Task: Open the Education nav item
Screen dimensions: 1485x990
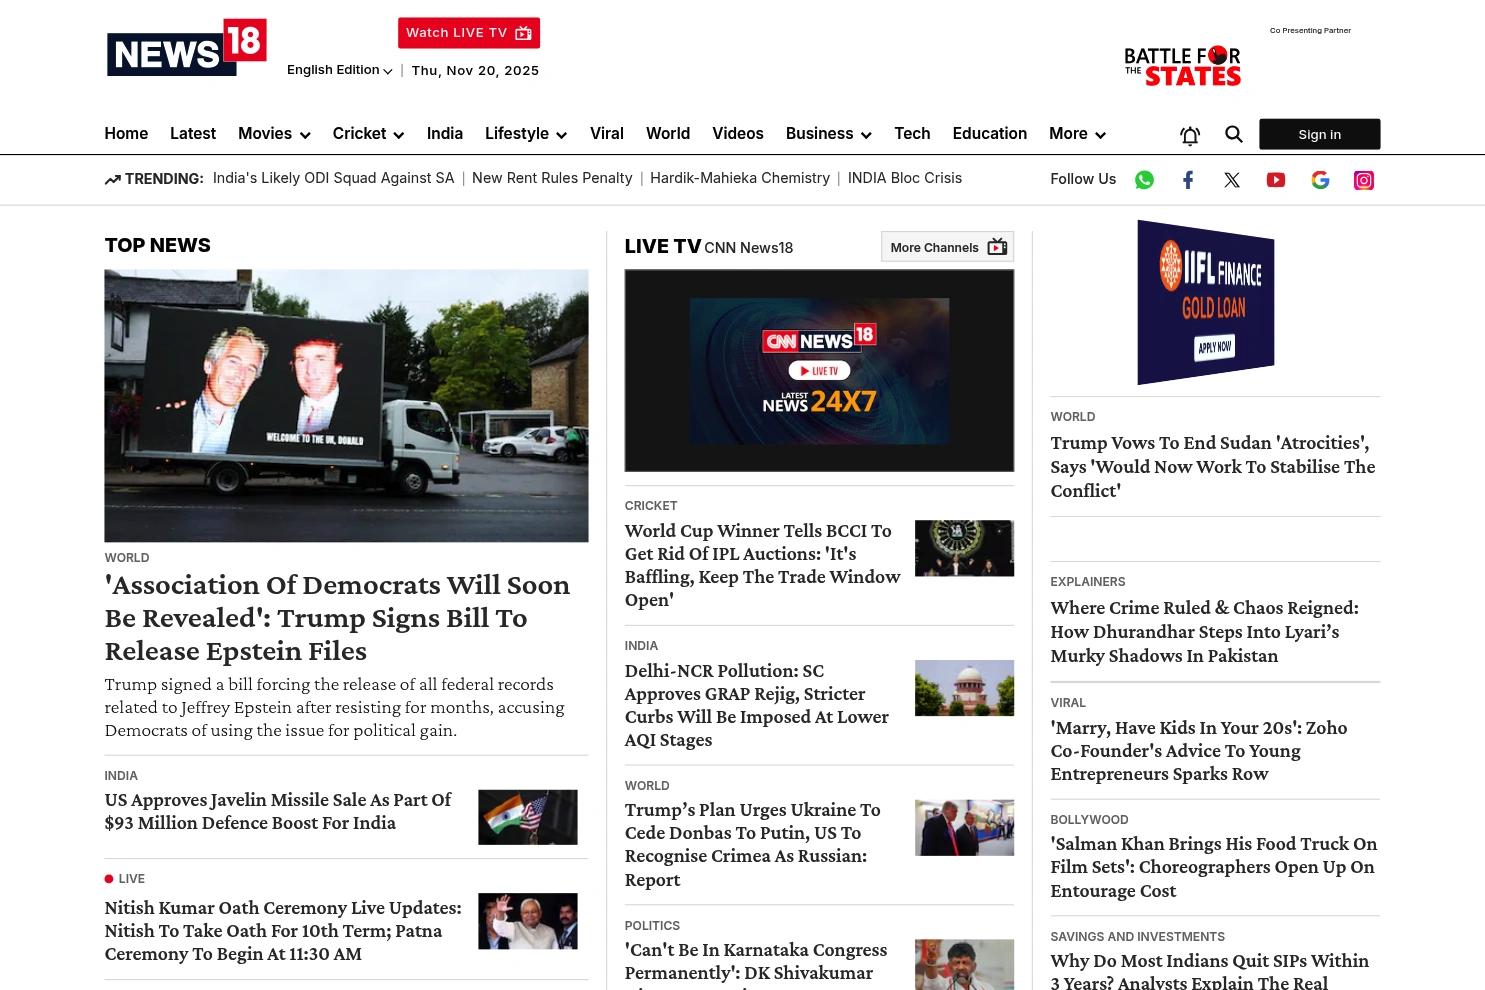Action: 990,134
